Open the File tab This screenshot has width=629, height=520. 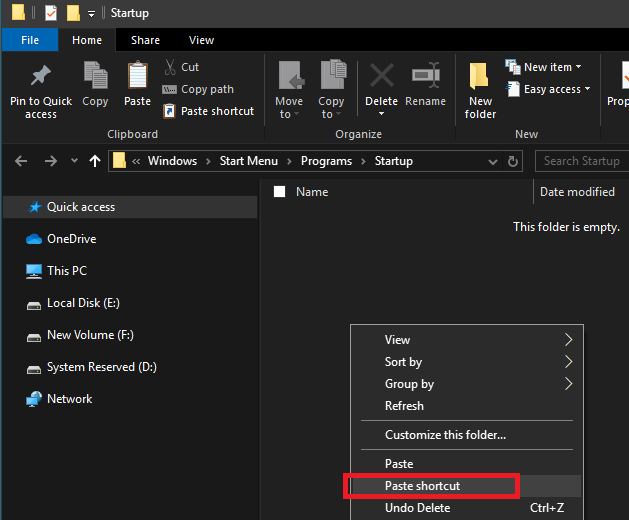[30, 40]
